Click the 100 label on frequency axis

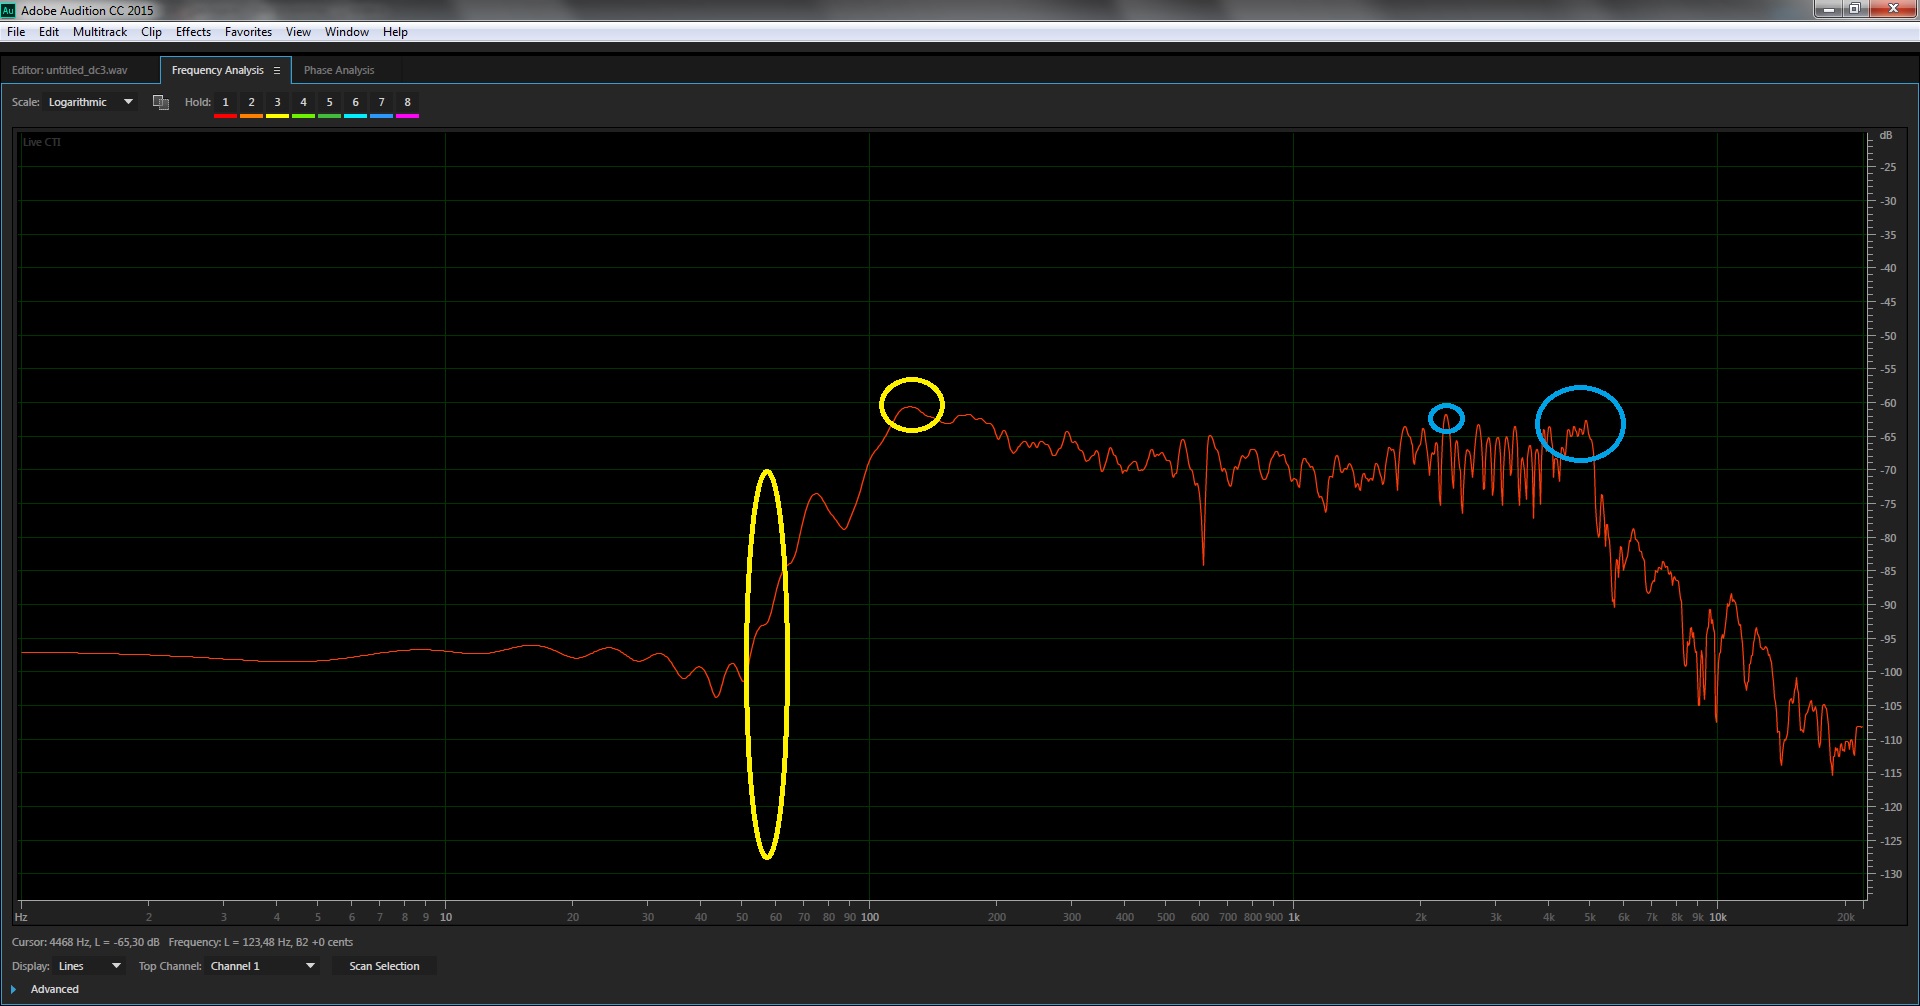[x=870, y=917]
